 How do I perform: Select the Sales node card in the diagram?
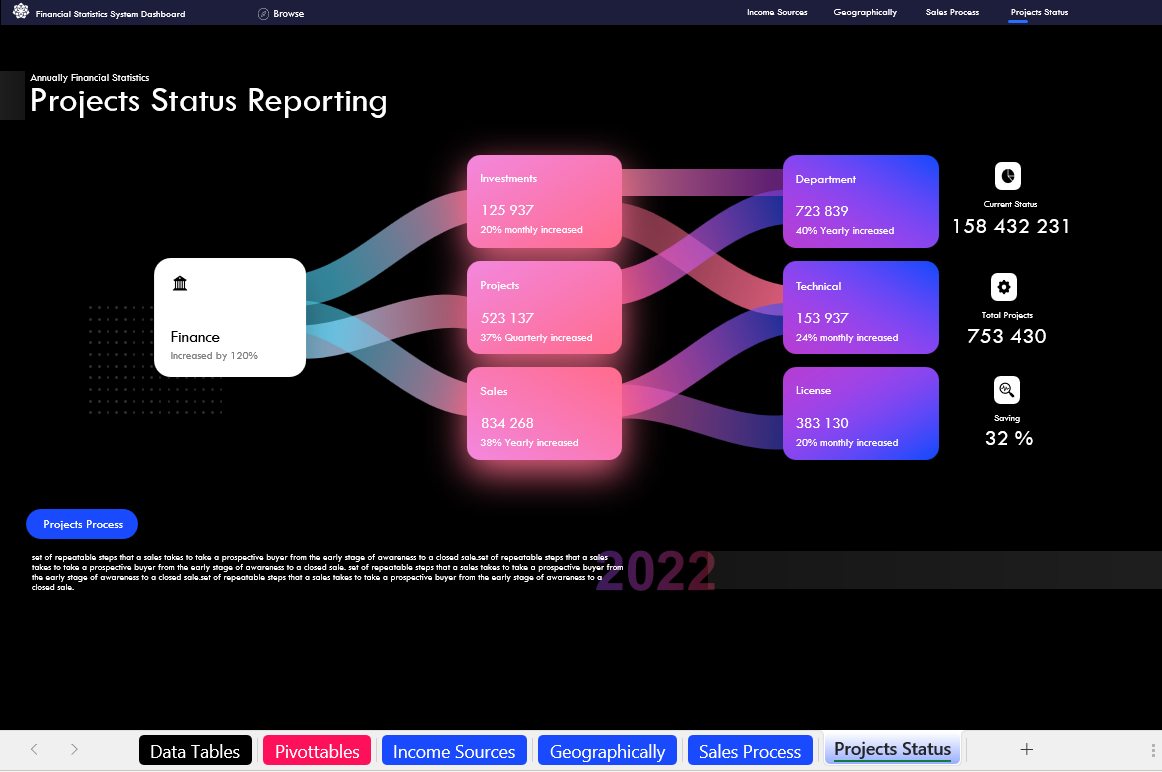point(544,413)
